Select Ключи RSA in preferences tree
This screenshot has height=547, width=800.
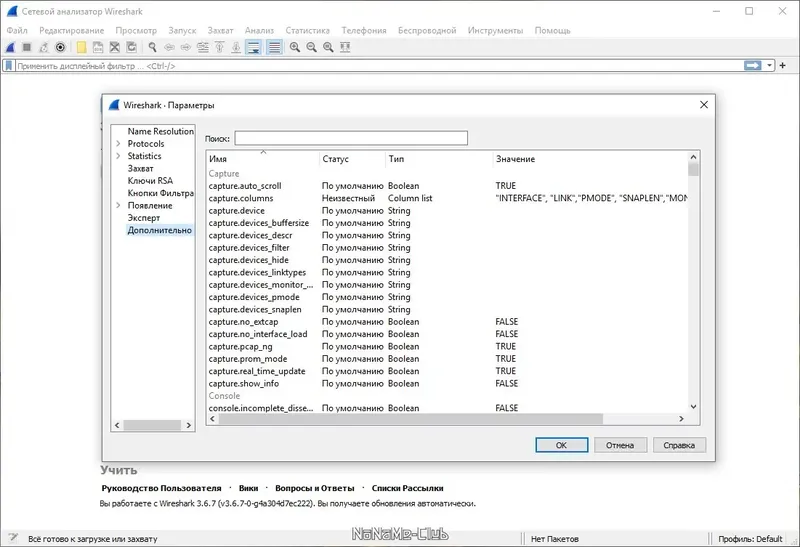(x=150, y=181)
